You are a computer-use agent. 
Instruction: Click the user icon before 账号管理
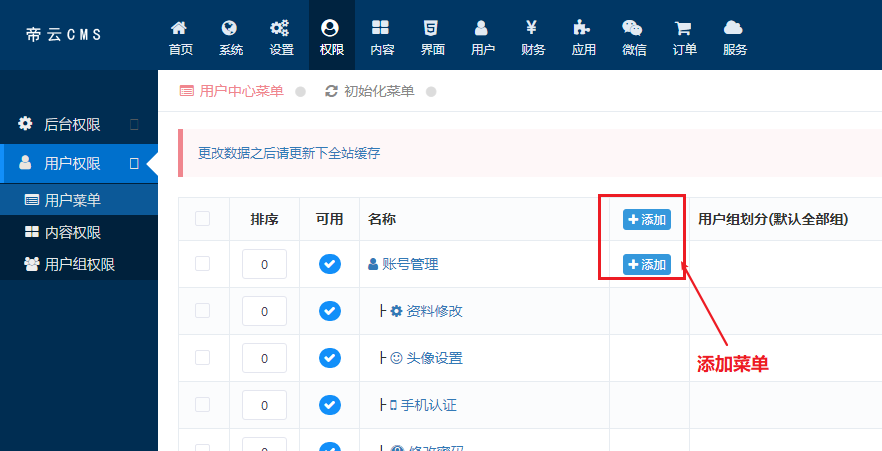coord(373,264)
